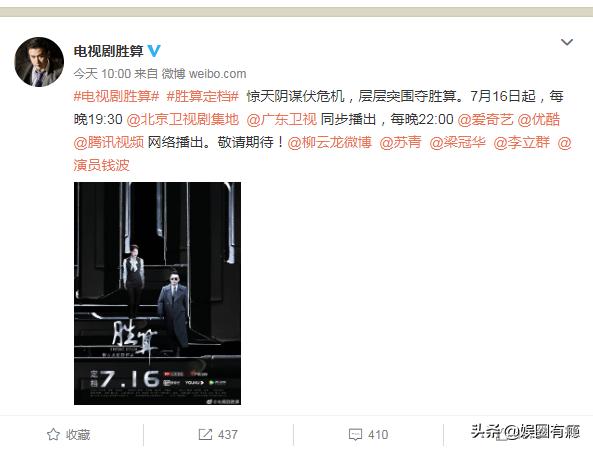This screenshot has width=593, height=452.
Task: Visit the @柳云龙微博 profile mention
Action: [330, 143]
